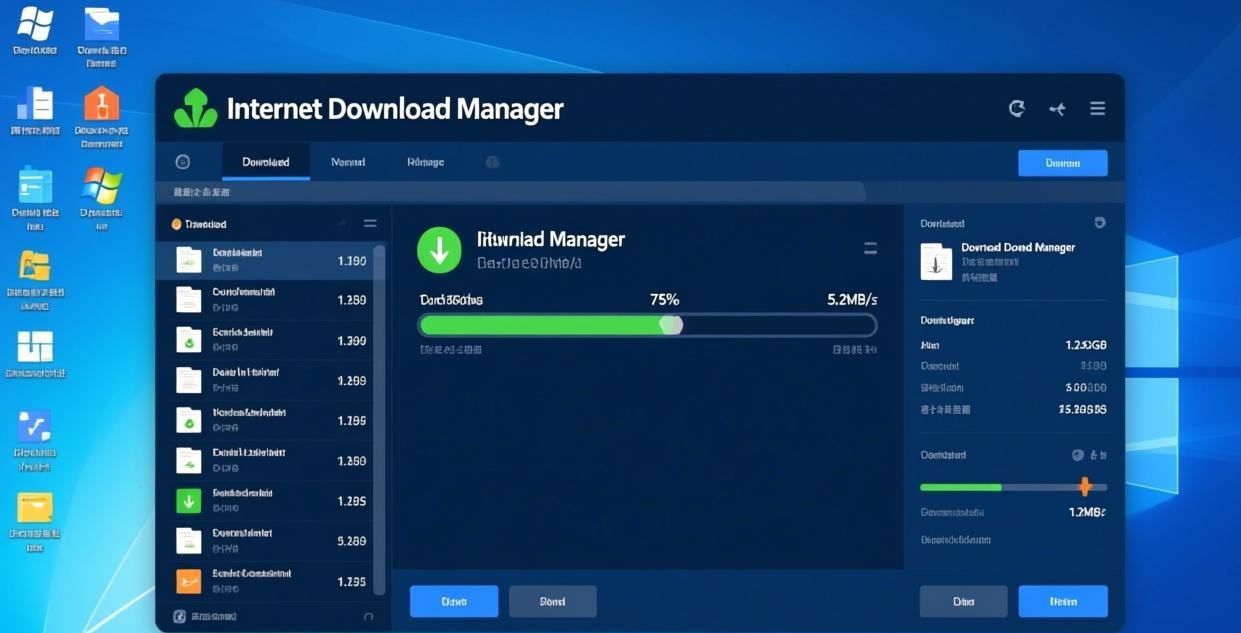Click the gray button below the progress panel
This screenshot has width=1241, height=633.
[x=553, y=601]
